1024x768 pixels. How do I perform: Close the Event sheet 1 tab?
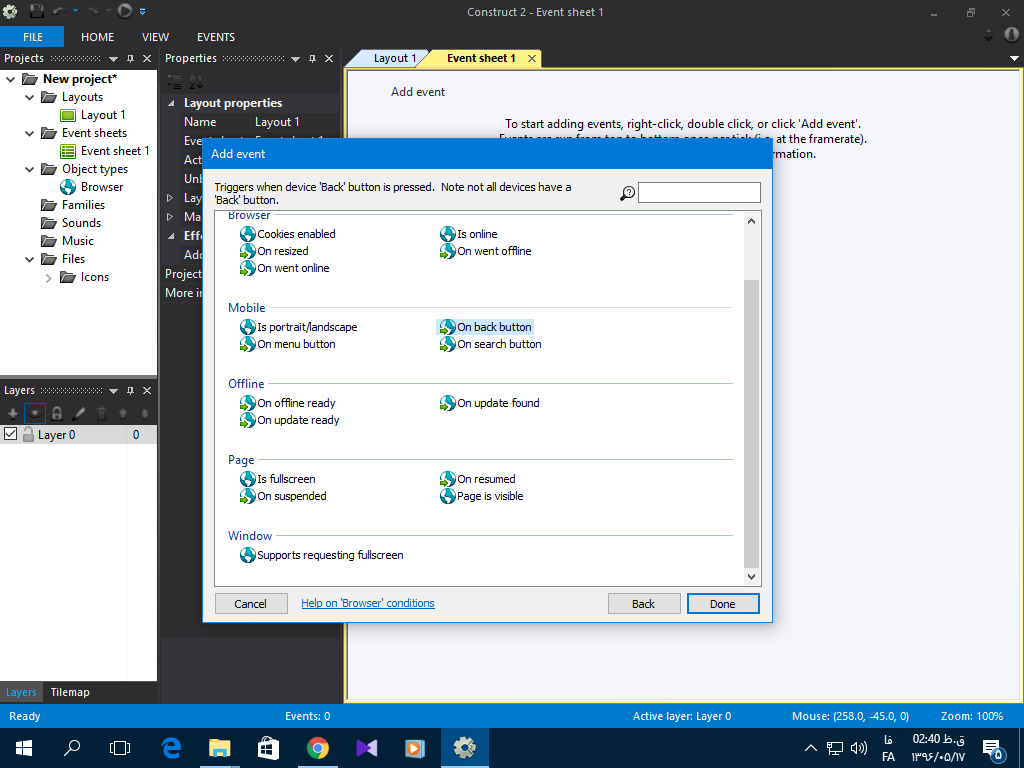532,58
